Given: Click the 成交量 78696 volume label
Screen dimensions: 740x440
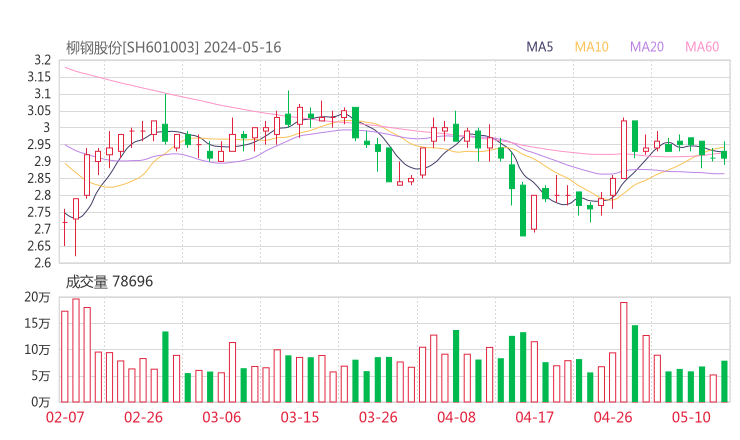Looking at the screenshot, I should [x=109, y=282].
